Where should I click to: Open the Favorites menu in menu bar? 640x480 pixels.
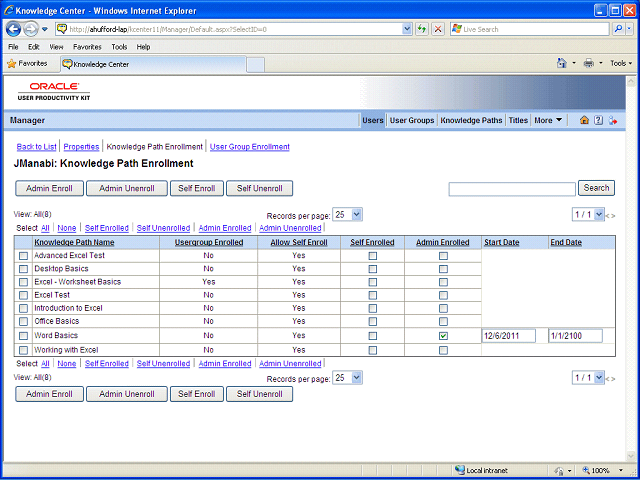(87, 47)
